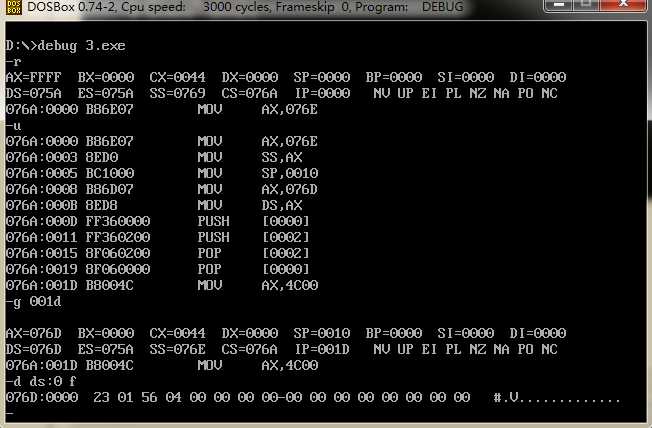Click the 'POP [0000]' instruction line
The width and height of the screenshot is (652, 428).
pyautogui.click(x=158, y=269)
